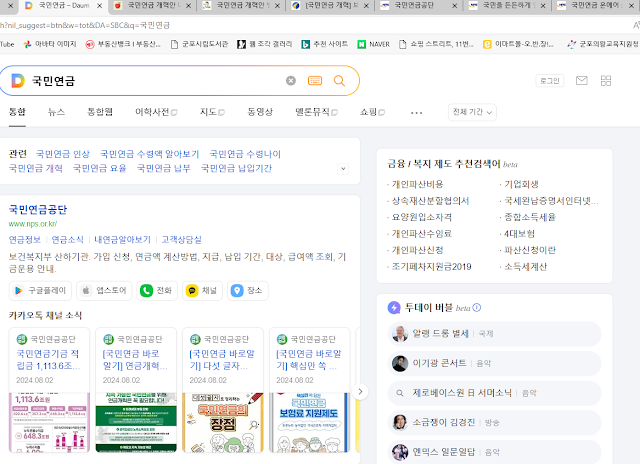Click related search 국민연금 수령나이

245,154
